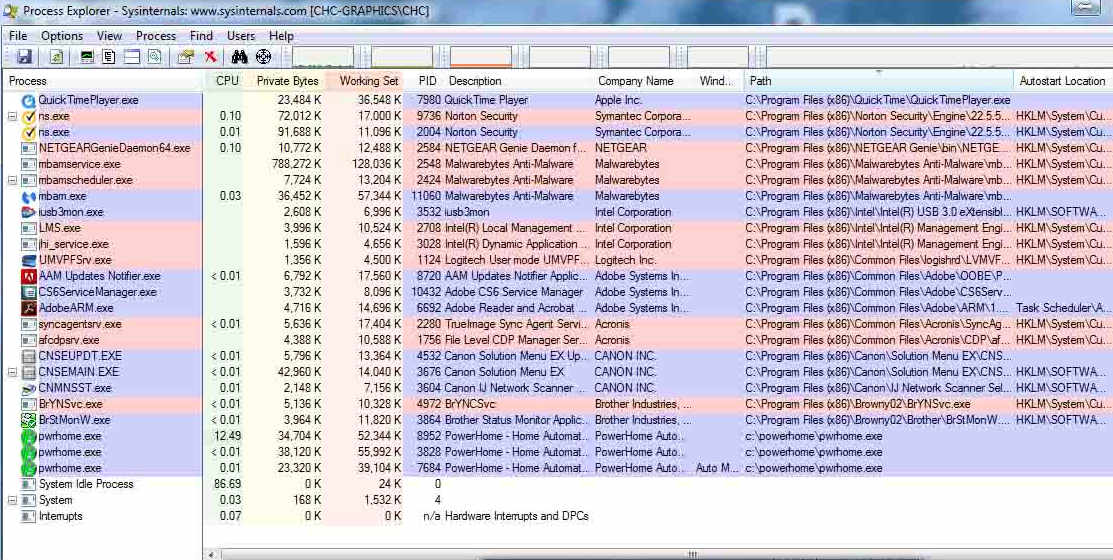Image resolution: width=1113 pixels, height=560 pixels.
Task: Click the AdobeARM.exe icon
Action: click(x=28, y=308)
